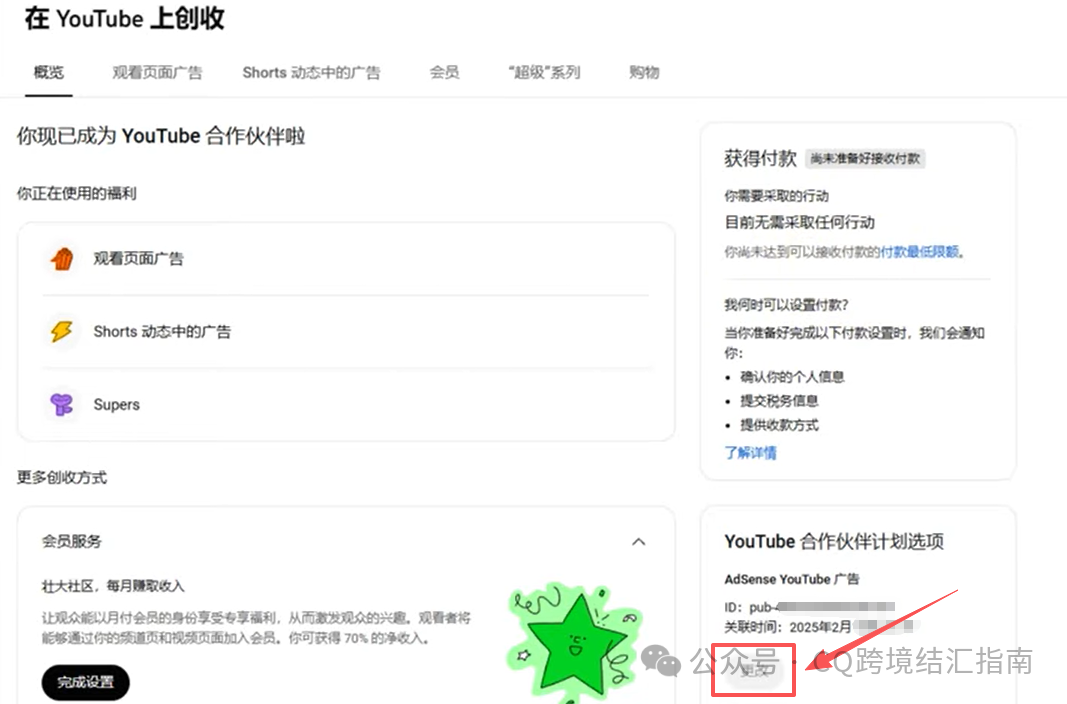Click the 获得付款 card heading
Screen dimensions: 1067x704
pos(759,158)
